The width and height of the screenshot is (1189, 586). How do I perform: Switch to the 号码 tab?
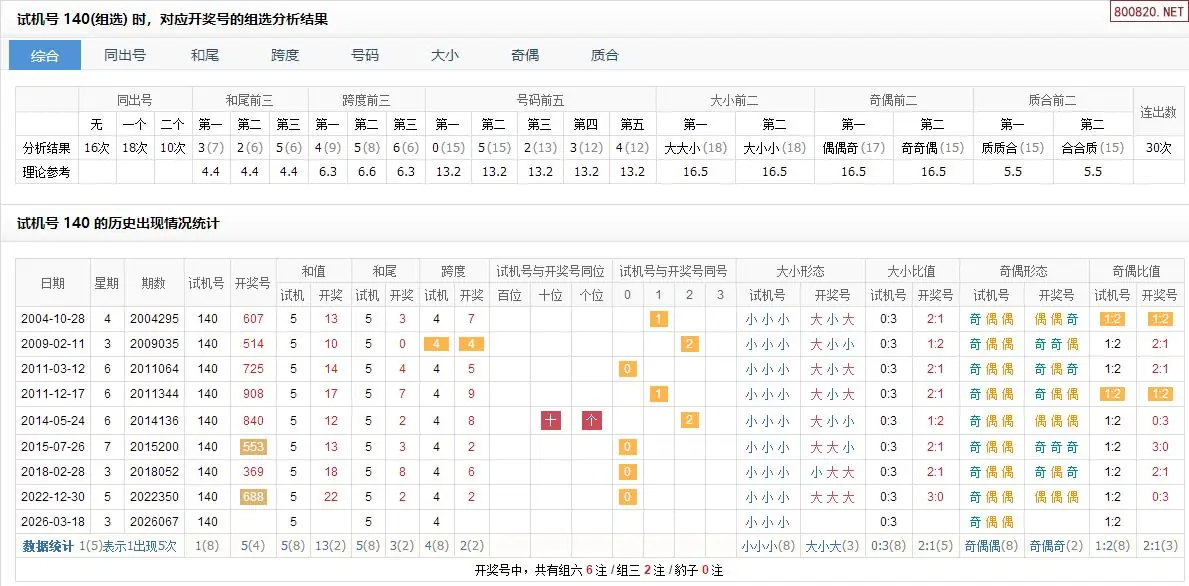[365, 56]
